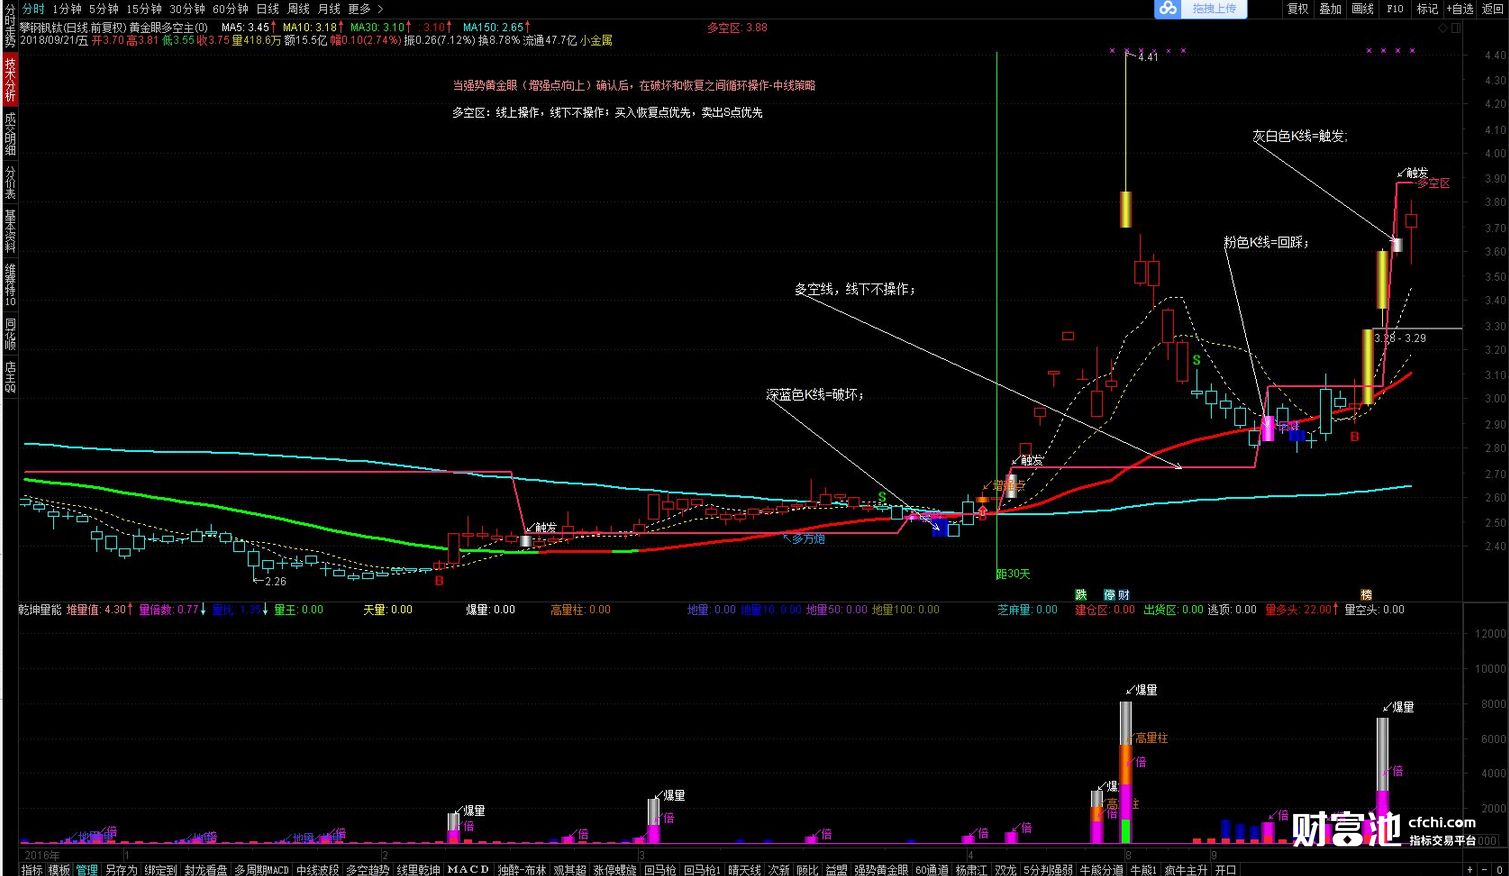Select the MACD indicator tab
Image resolution: width=1509 pixels, height=876 pixels.
(469, 870)
